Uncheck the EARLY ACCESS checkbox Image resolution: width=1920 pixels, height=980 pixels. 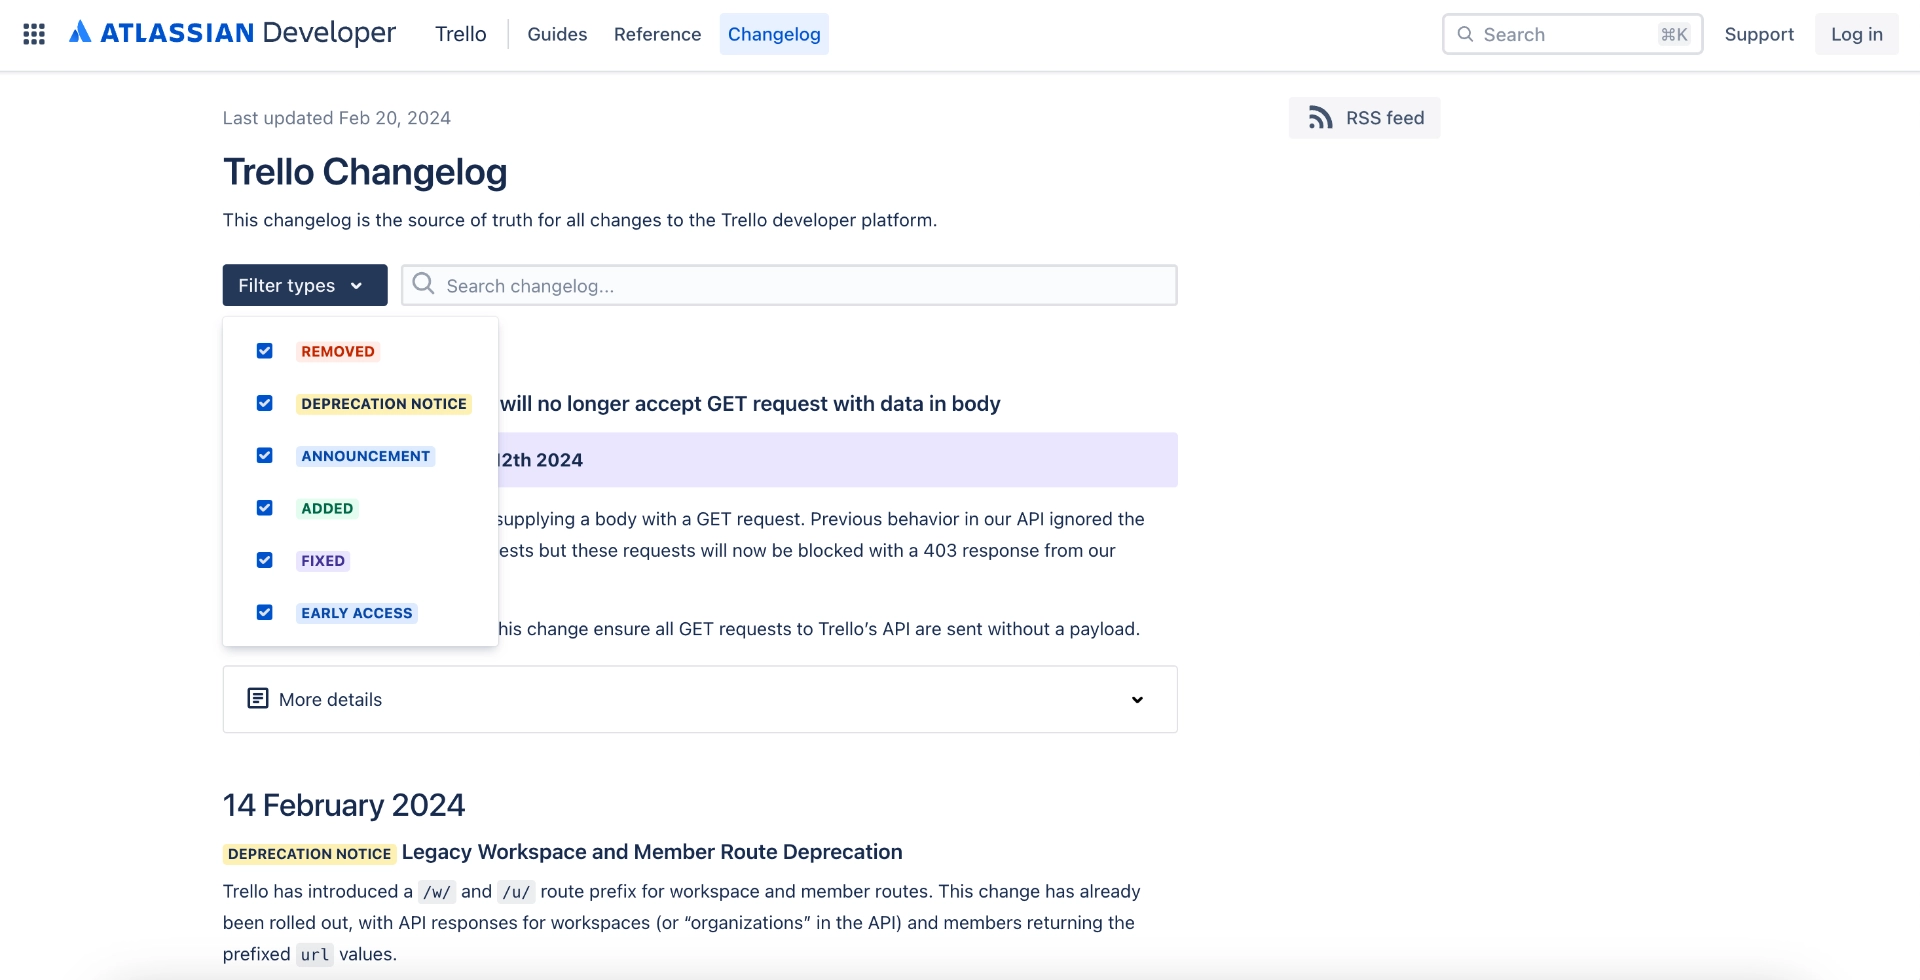click(264, 612)
